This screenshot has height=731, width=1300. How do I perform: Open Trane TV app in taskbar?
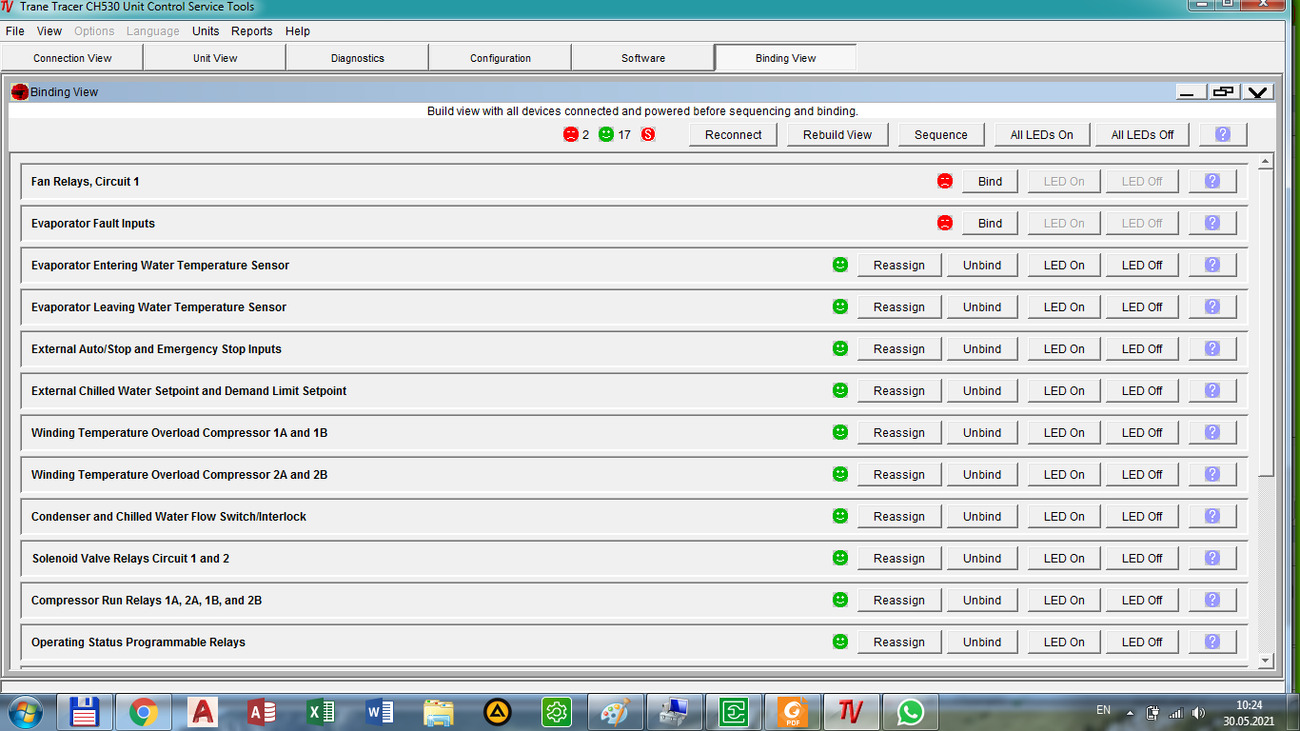[x=851, y=712]
